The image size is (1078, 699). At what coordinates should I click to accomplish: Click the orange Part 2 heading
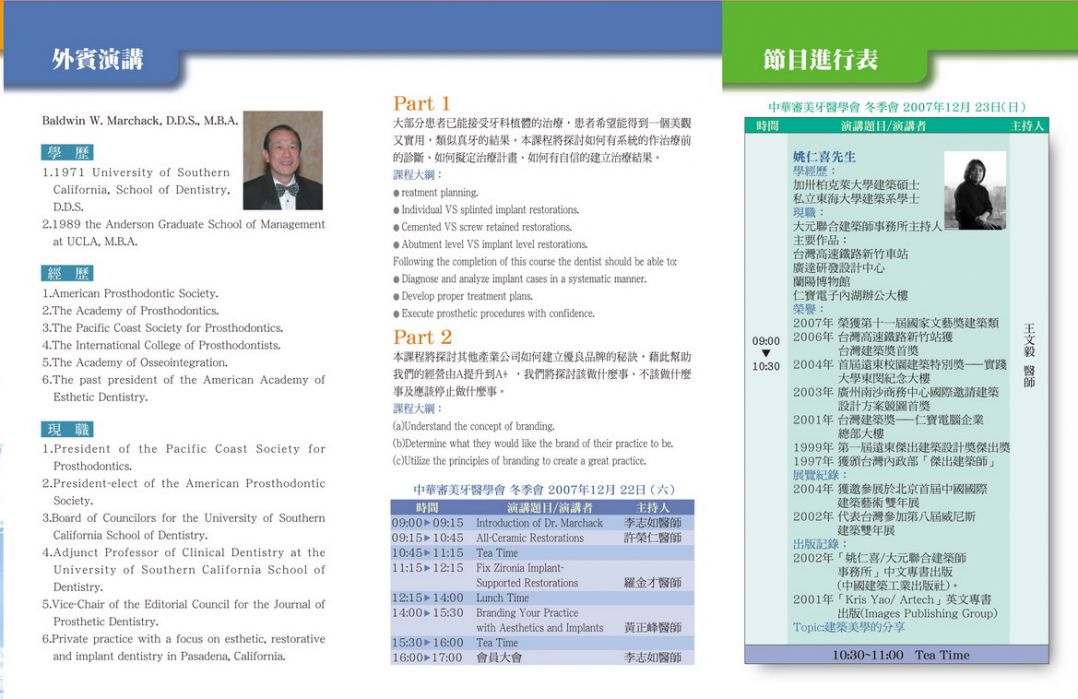coord(422,337)
